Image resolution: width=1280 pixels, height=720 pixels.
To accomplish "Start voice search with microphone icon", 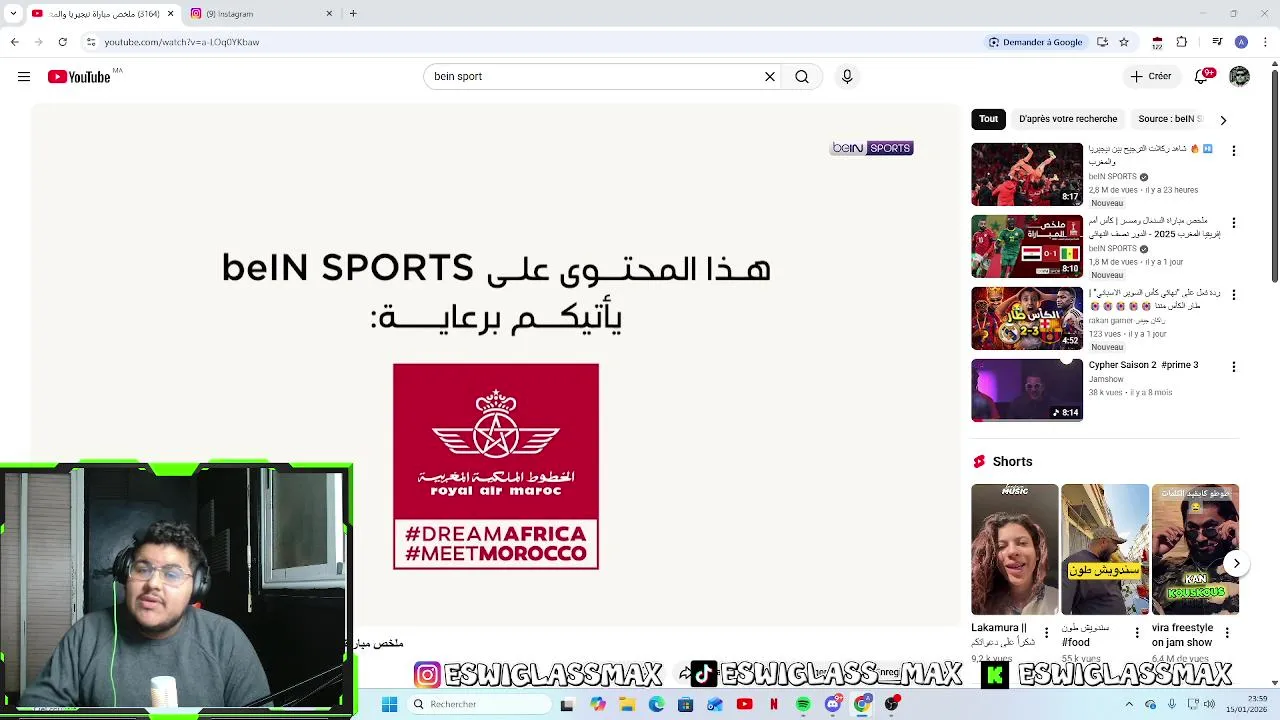I will (x=847, y=77).
